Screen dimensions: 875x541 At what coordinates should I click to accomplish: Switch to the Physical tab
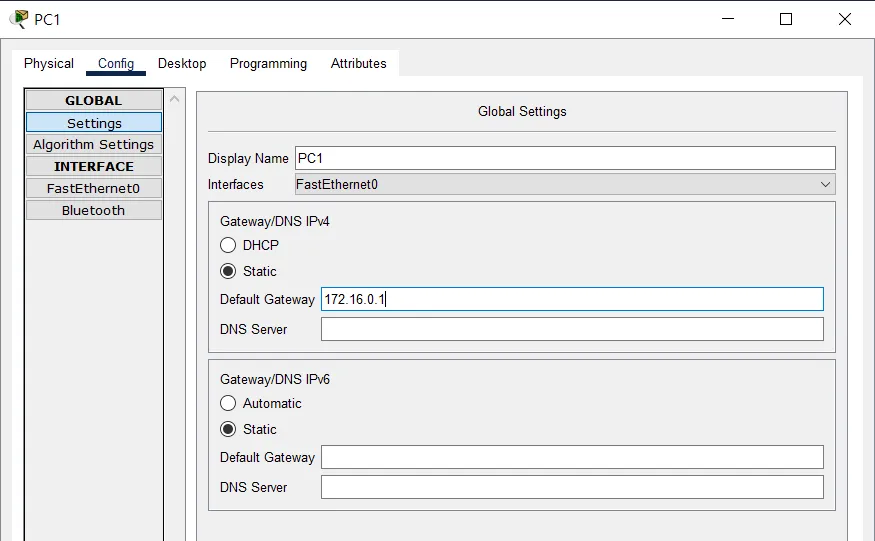click(49, 64)
